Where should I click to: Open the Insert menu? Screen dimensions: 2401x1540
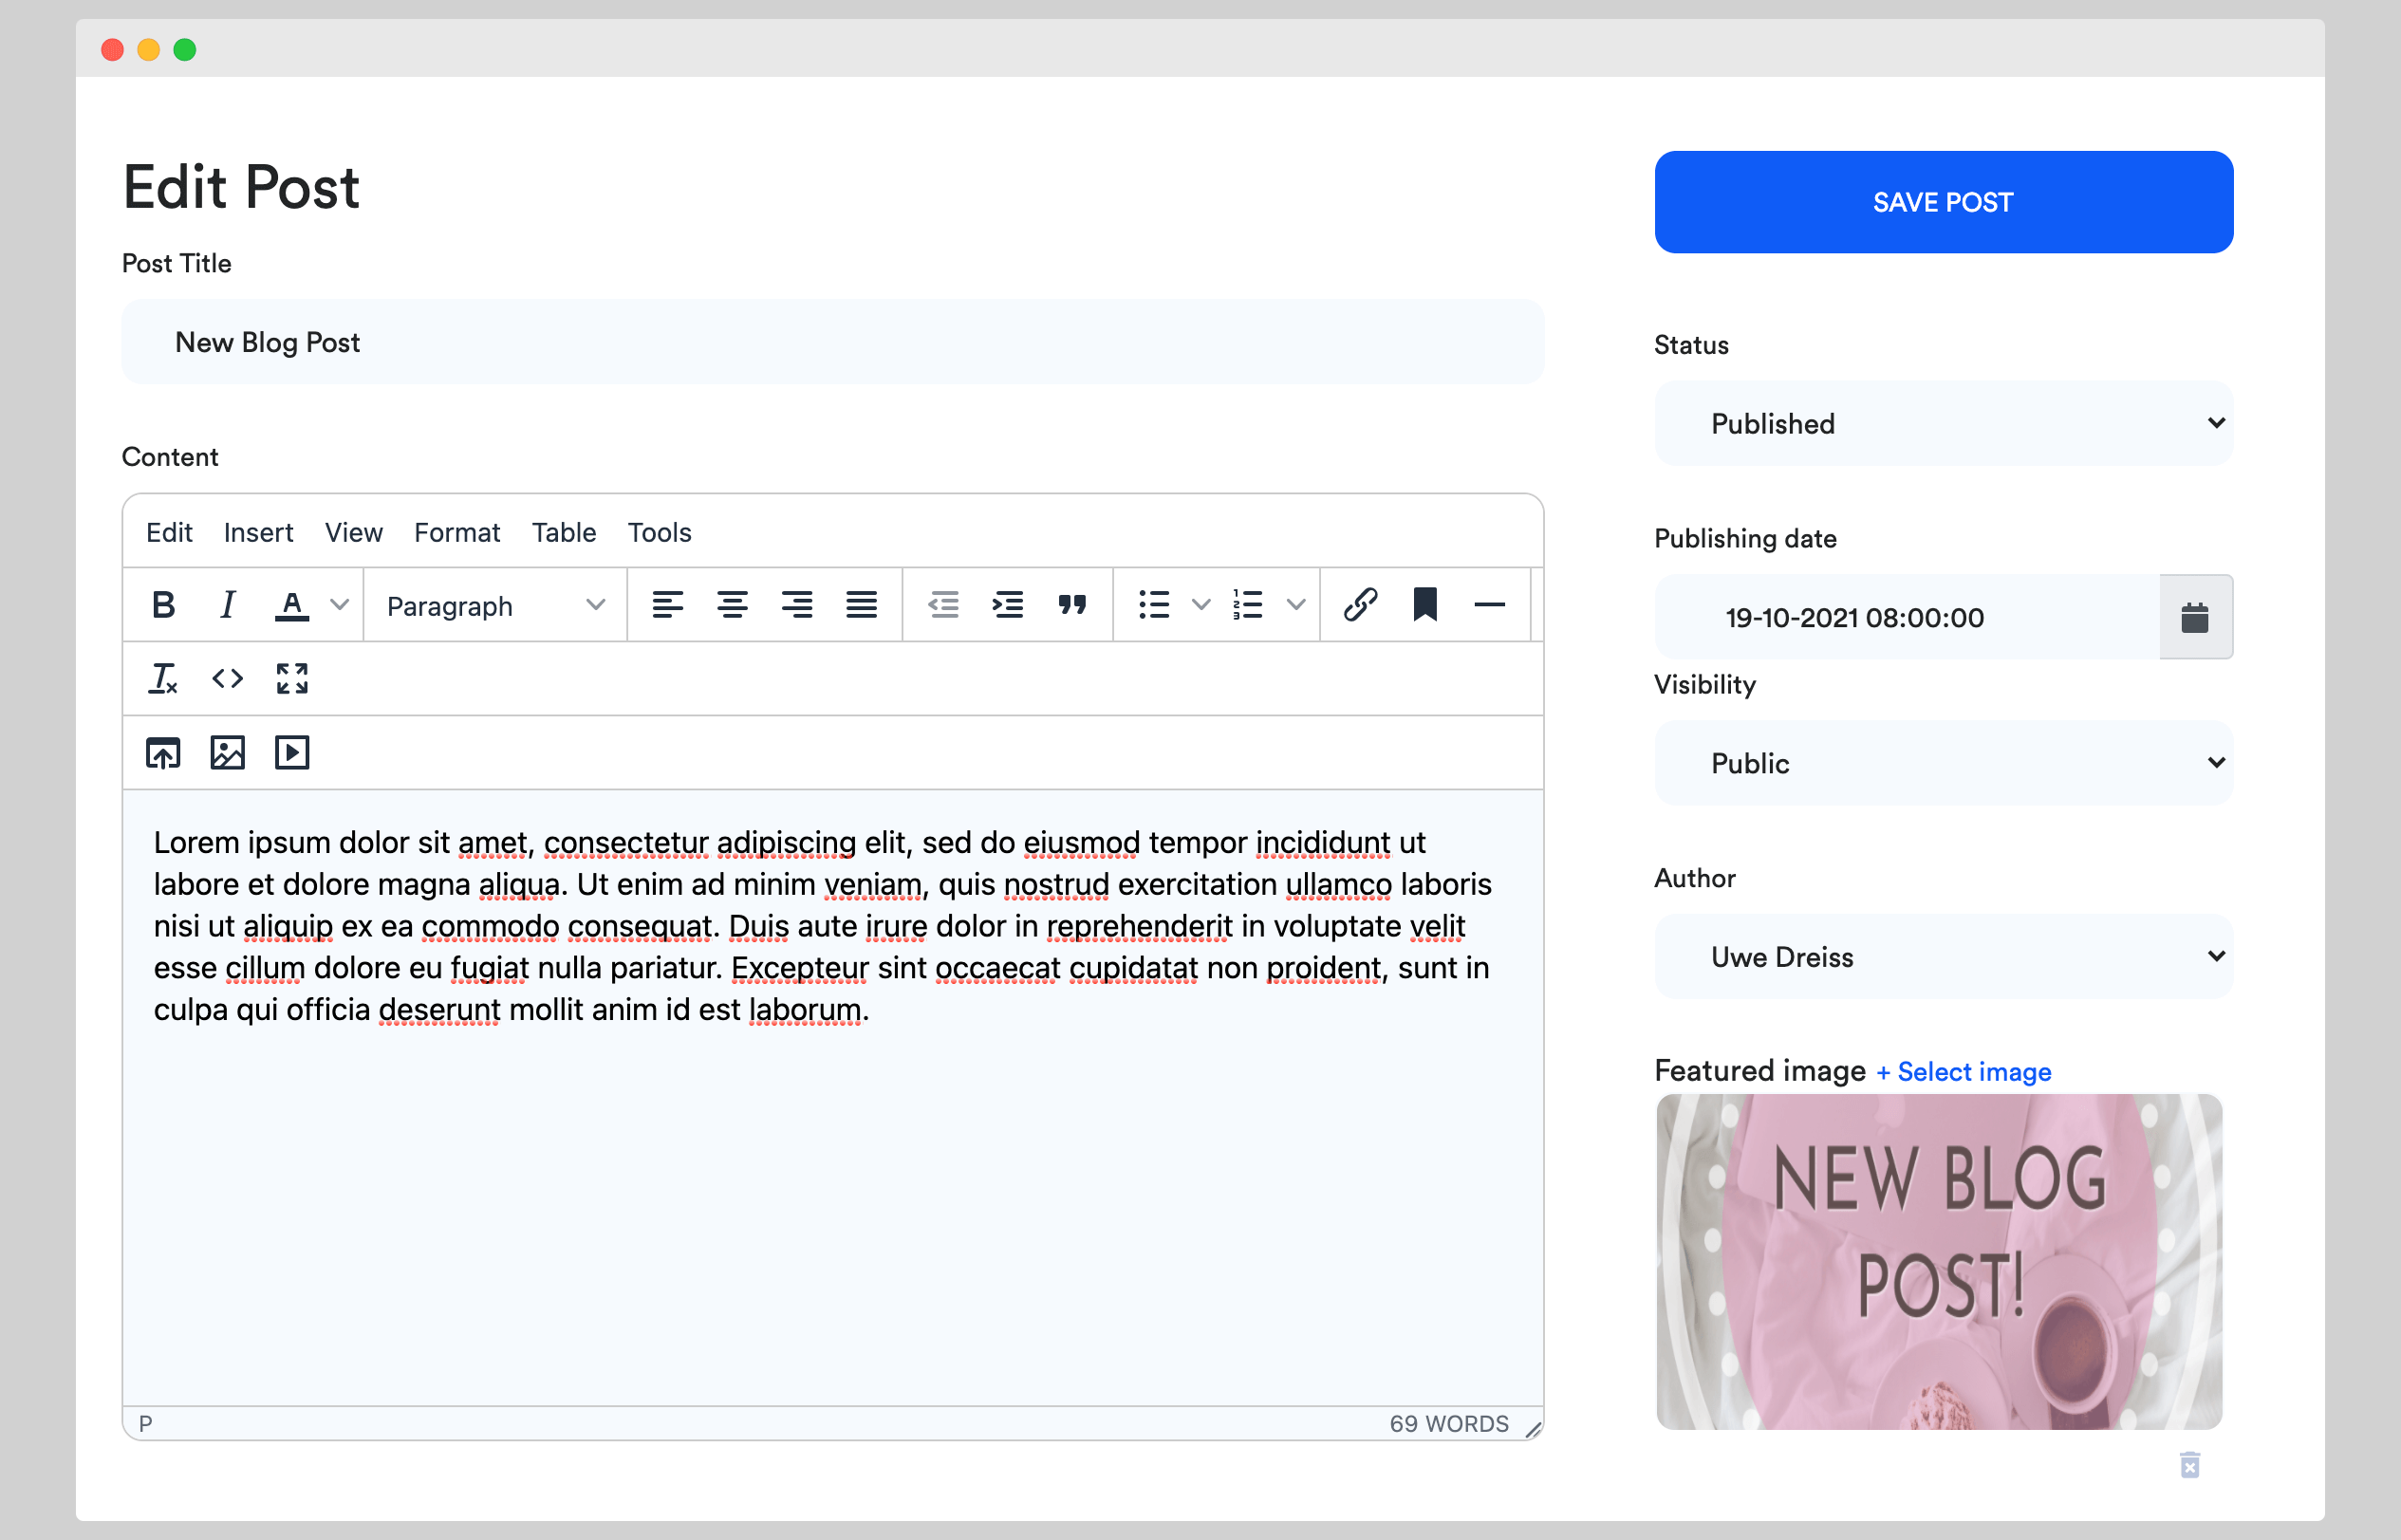(x=258, y=532)
